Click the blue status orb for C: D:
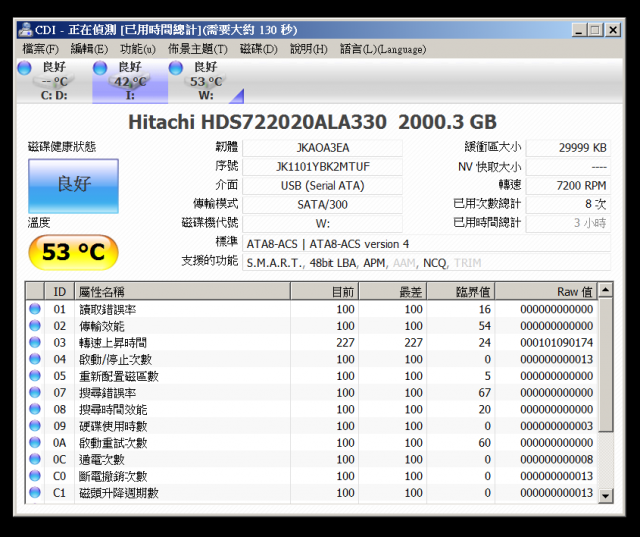Image resolution: width=640 pixels, height=537 pixels. point(24,68)
